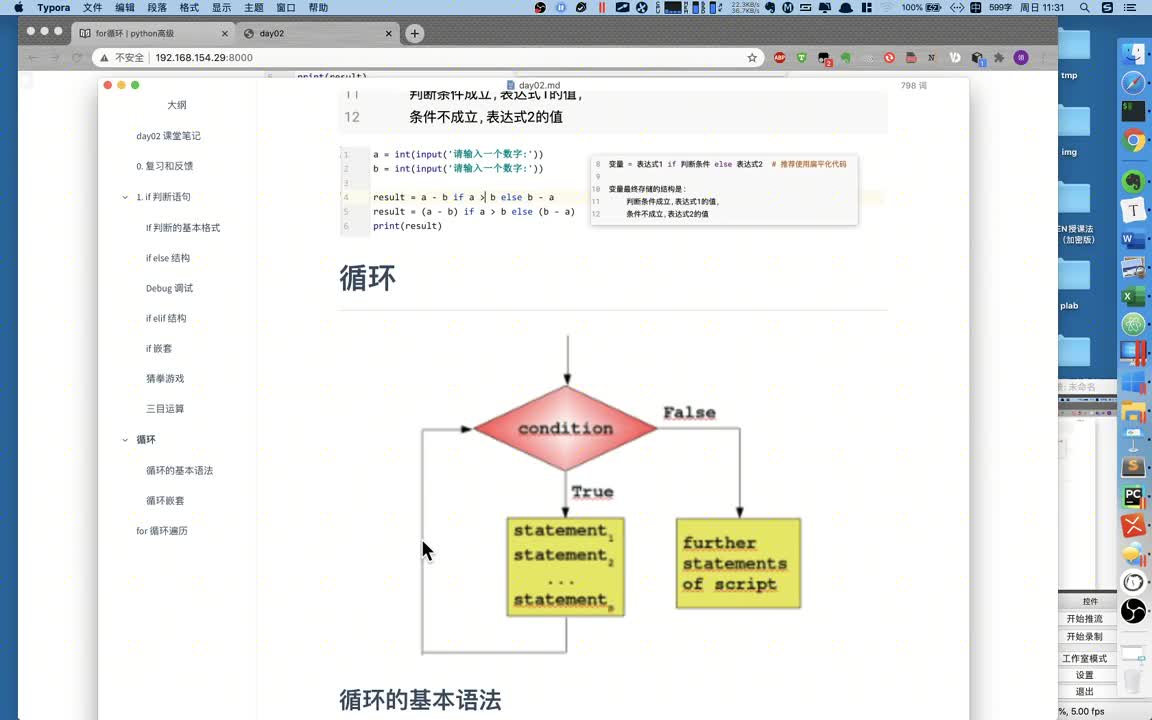Jump to 'day02 课堂笔记' in the outline
This screenshot has height=720, width=1152.
(x=168, y=136)
